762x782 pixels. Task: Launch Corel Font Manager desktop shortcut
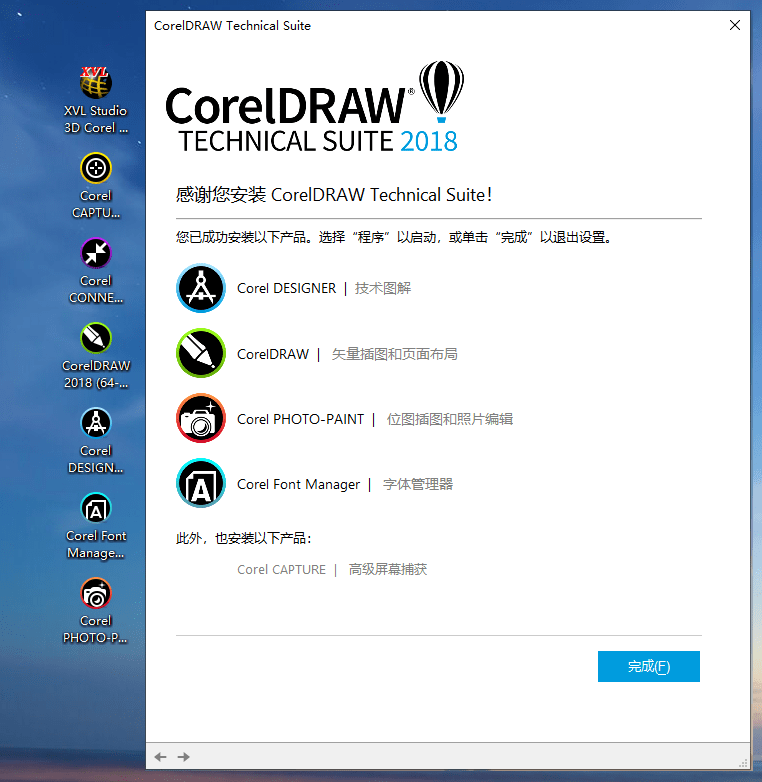point(95,526)
